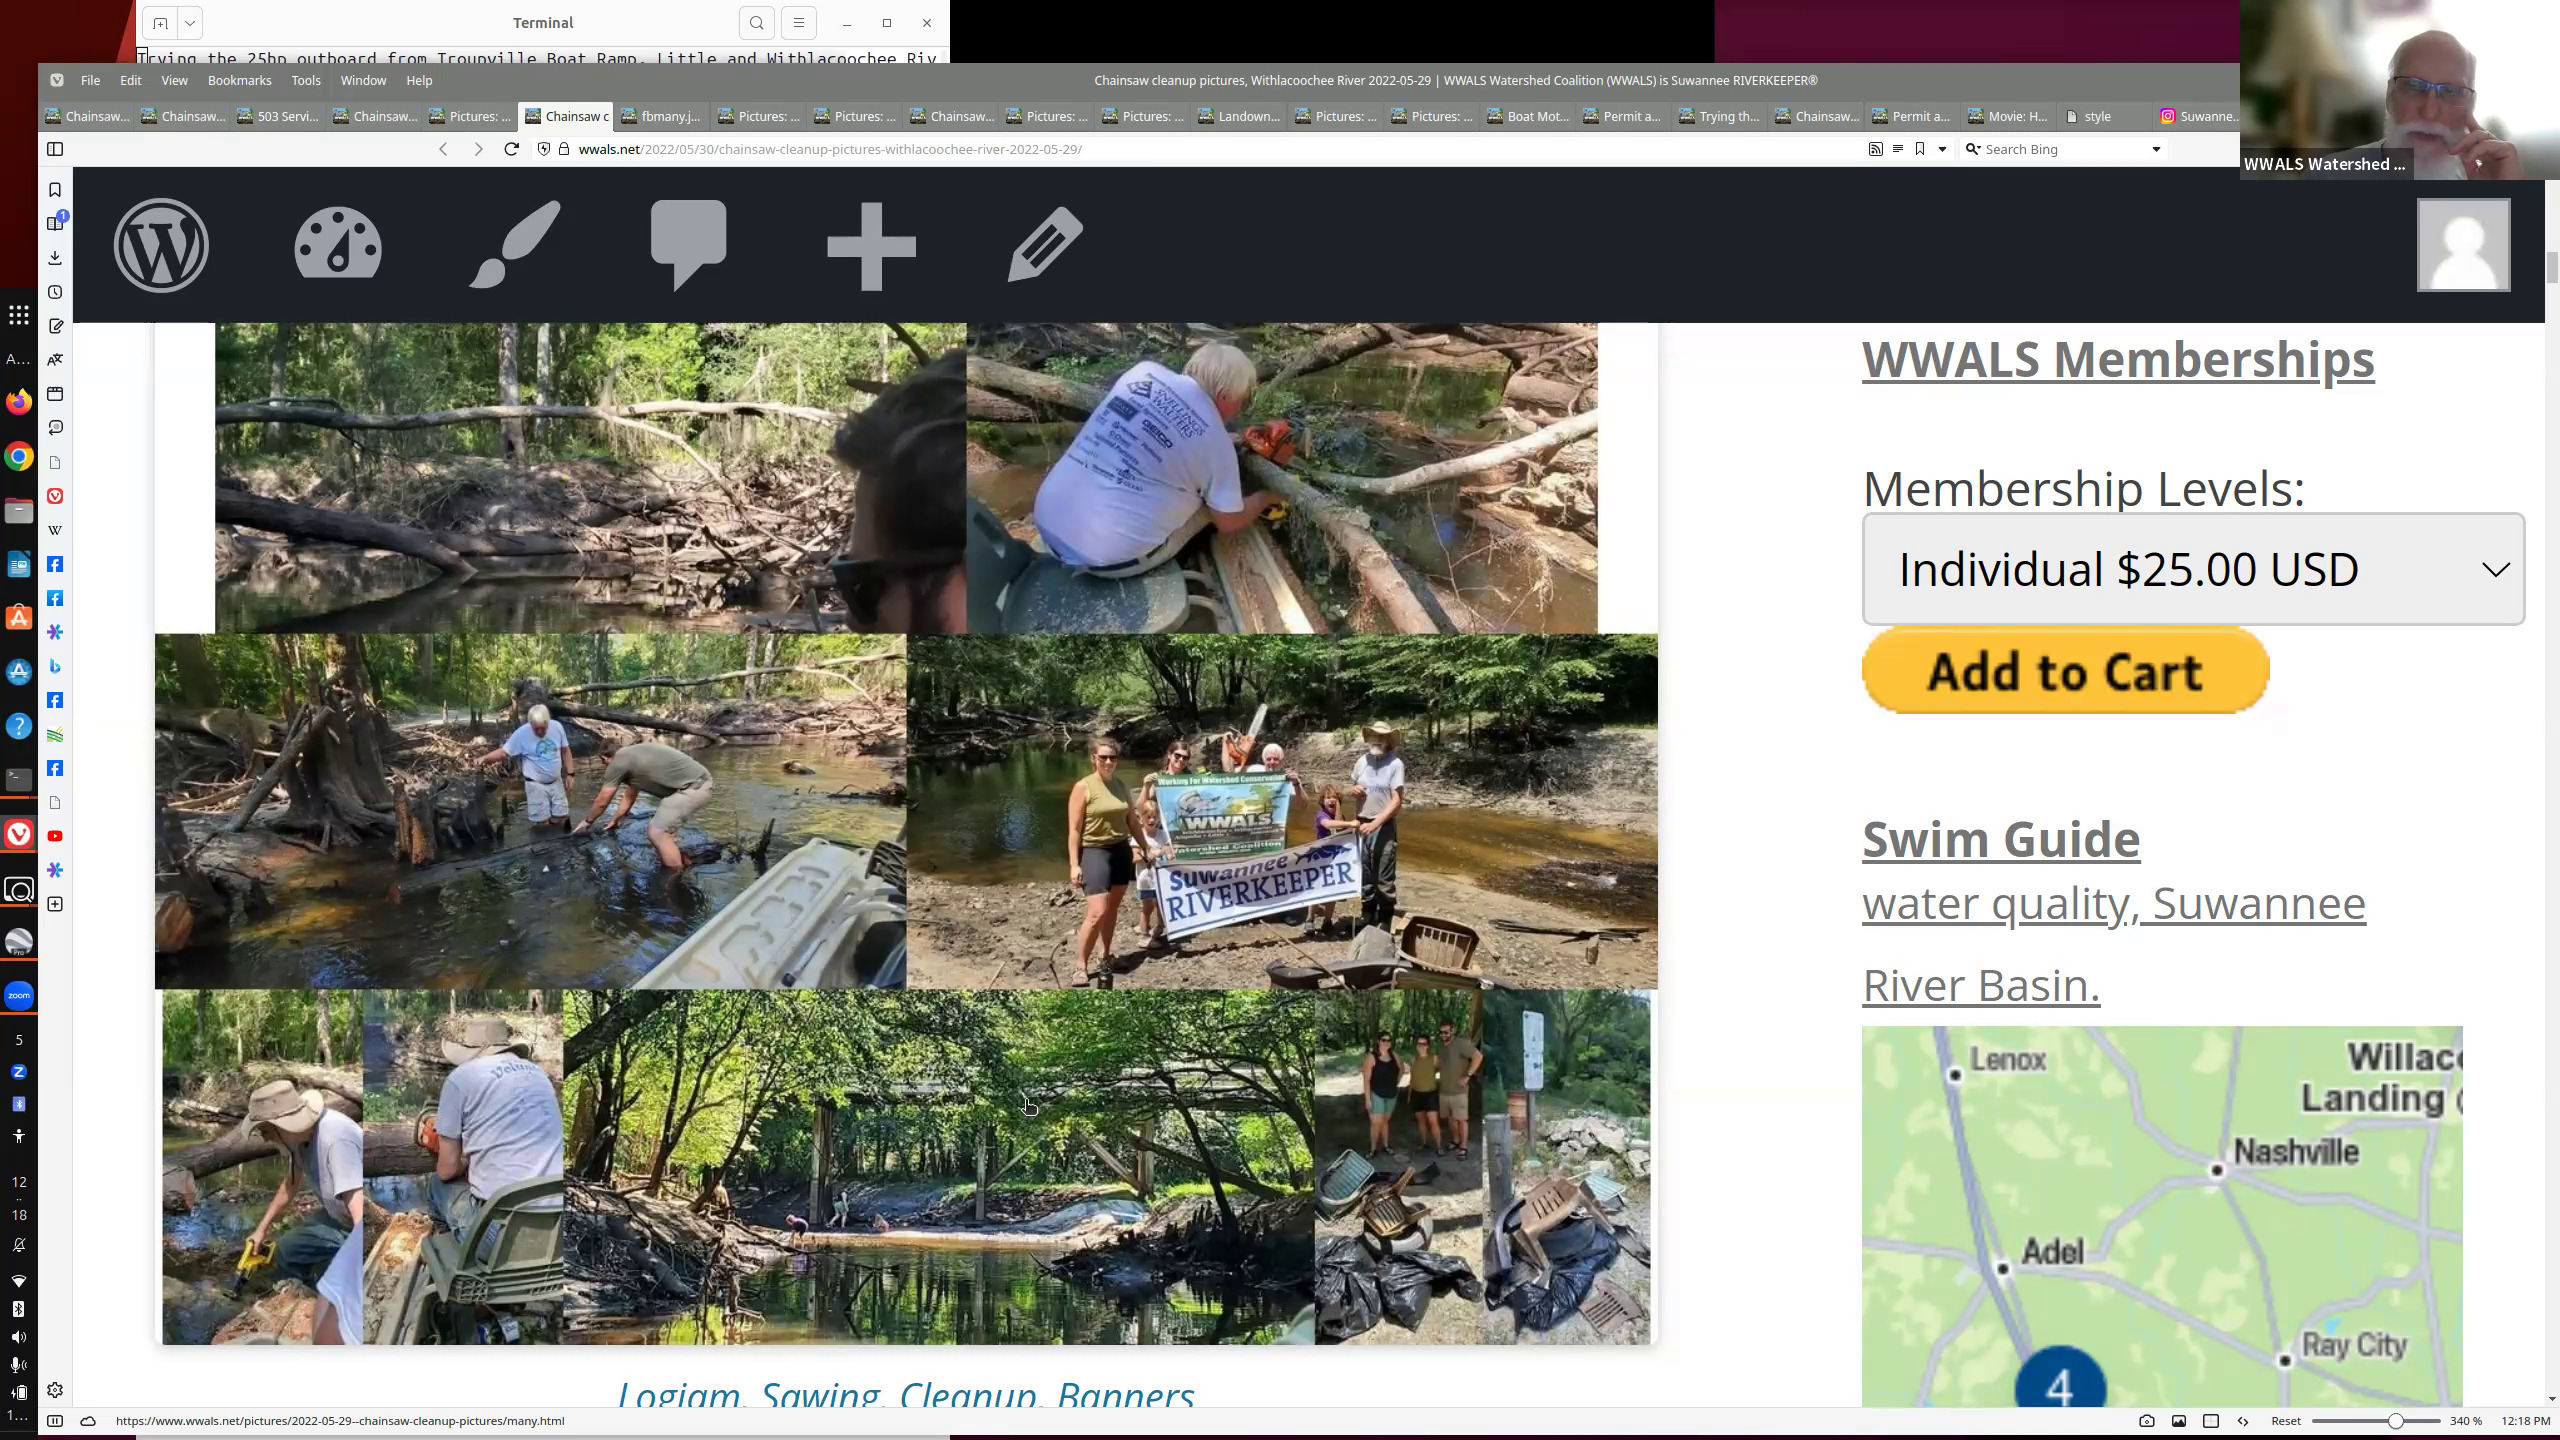Open the YouTube web panel
This screenshot has height=1440, width=2560.
(55, 836)
